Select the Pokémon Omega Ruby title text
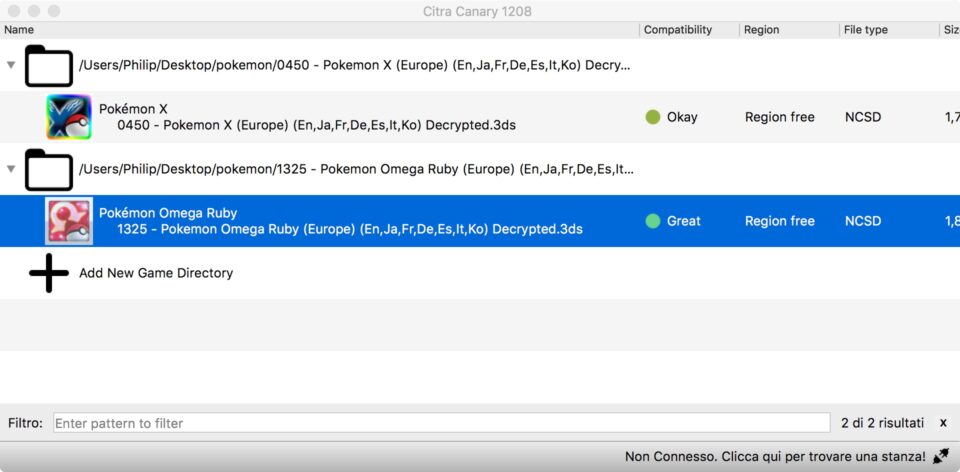 coord(168,213)
